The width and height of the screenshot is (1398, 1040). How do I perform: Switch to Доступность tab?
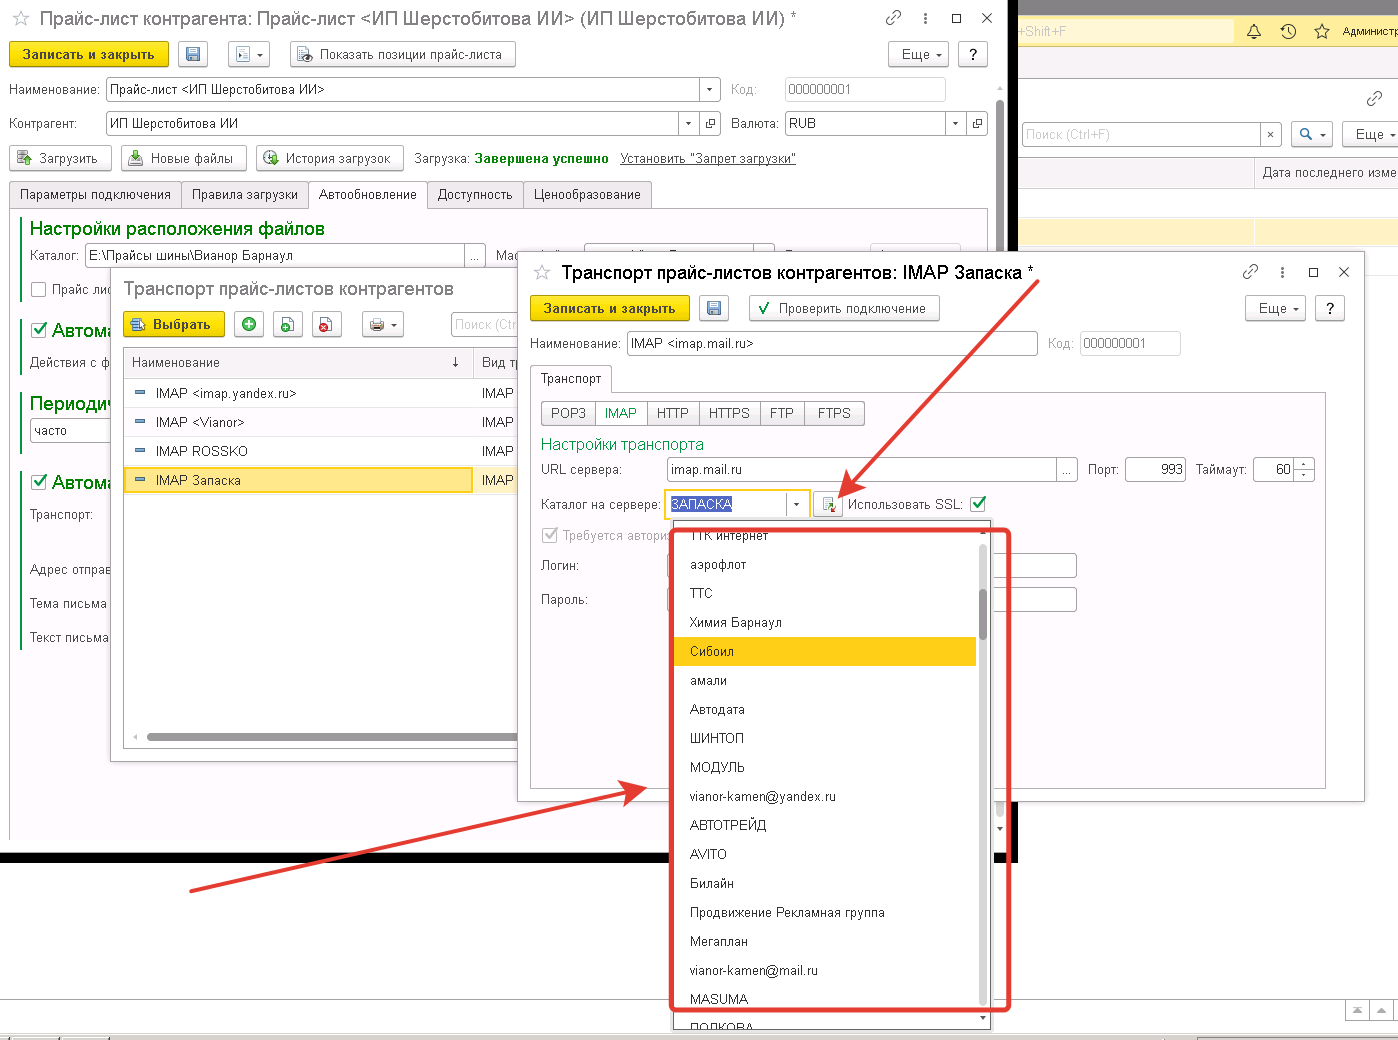tap(475, 195)
